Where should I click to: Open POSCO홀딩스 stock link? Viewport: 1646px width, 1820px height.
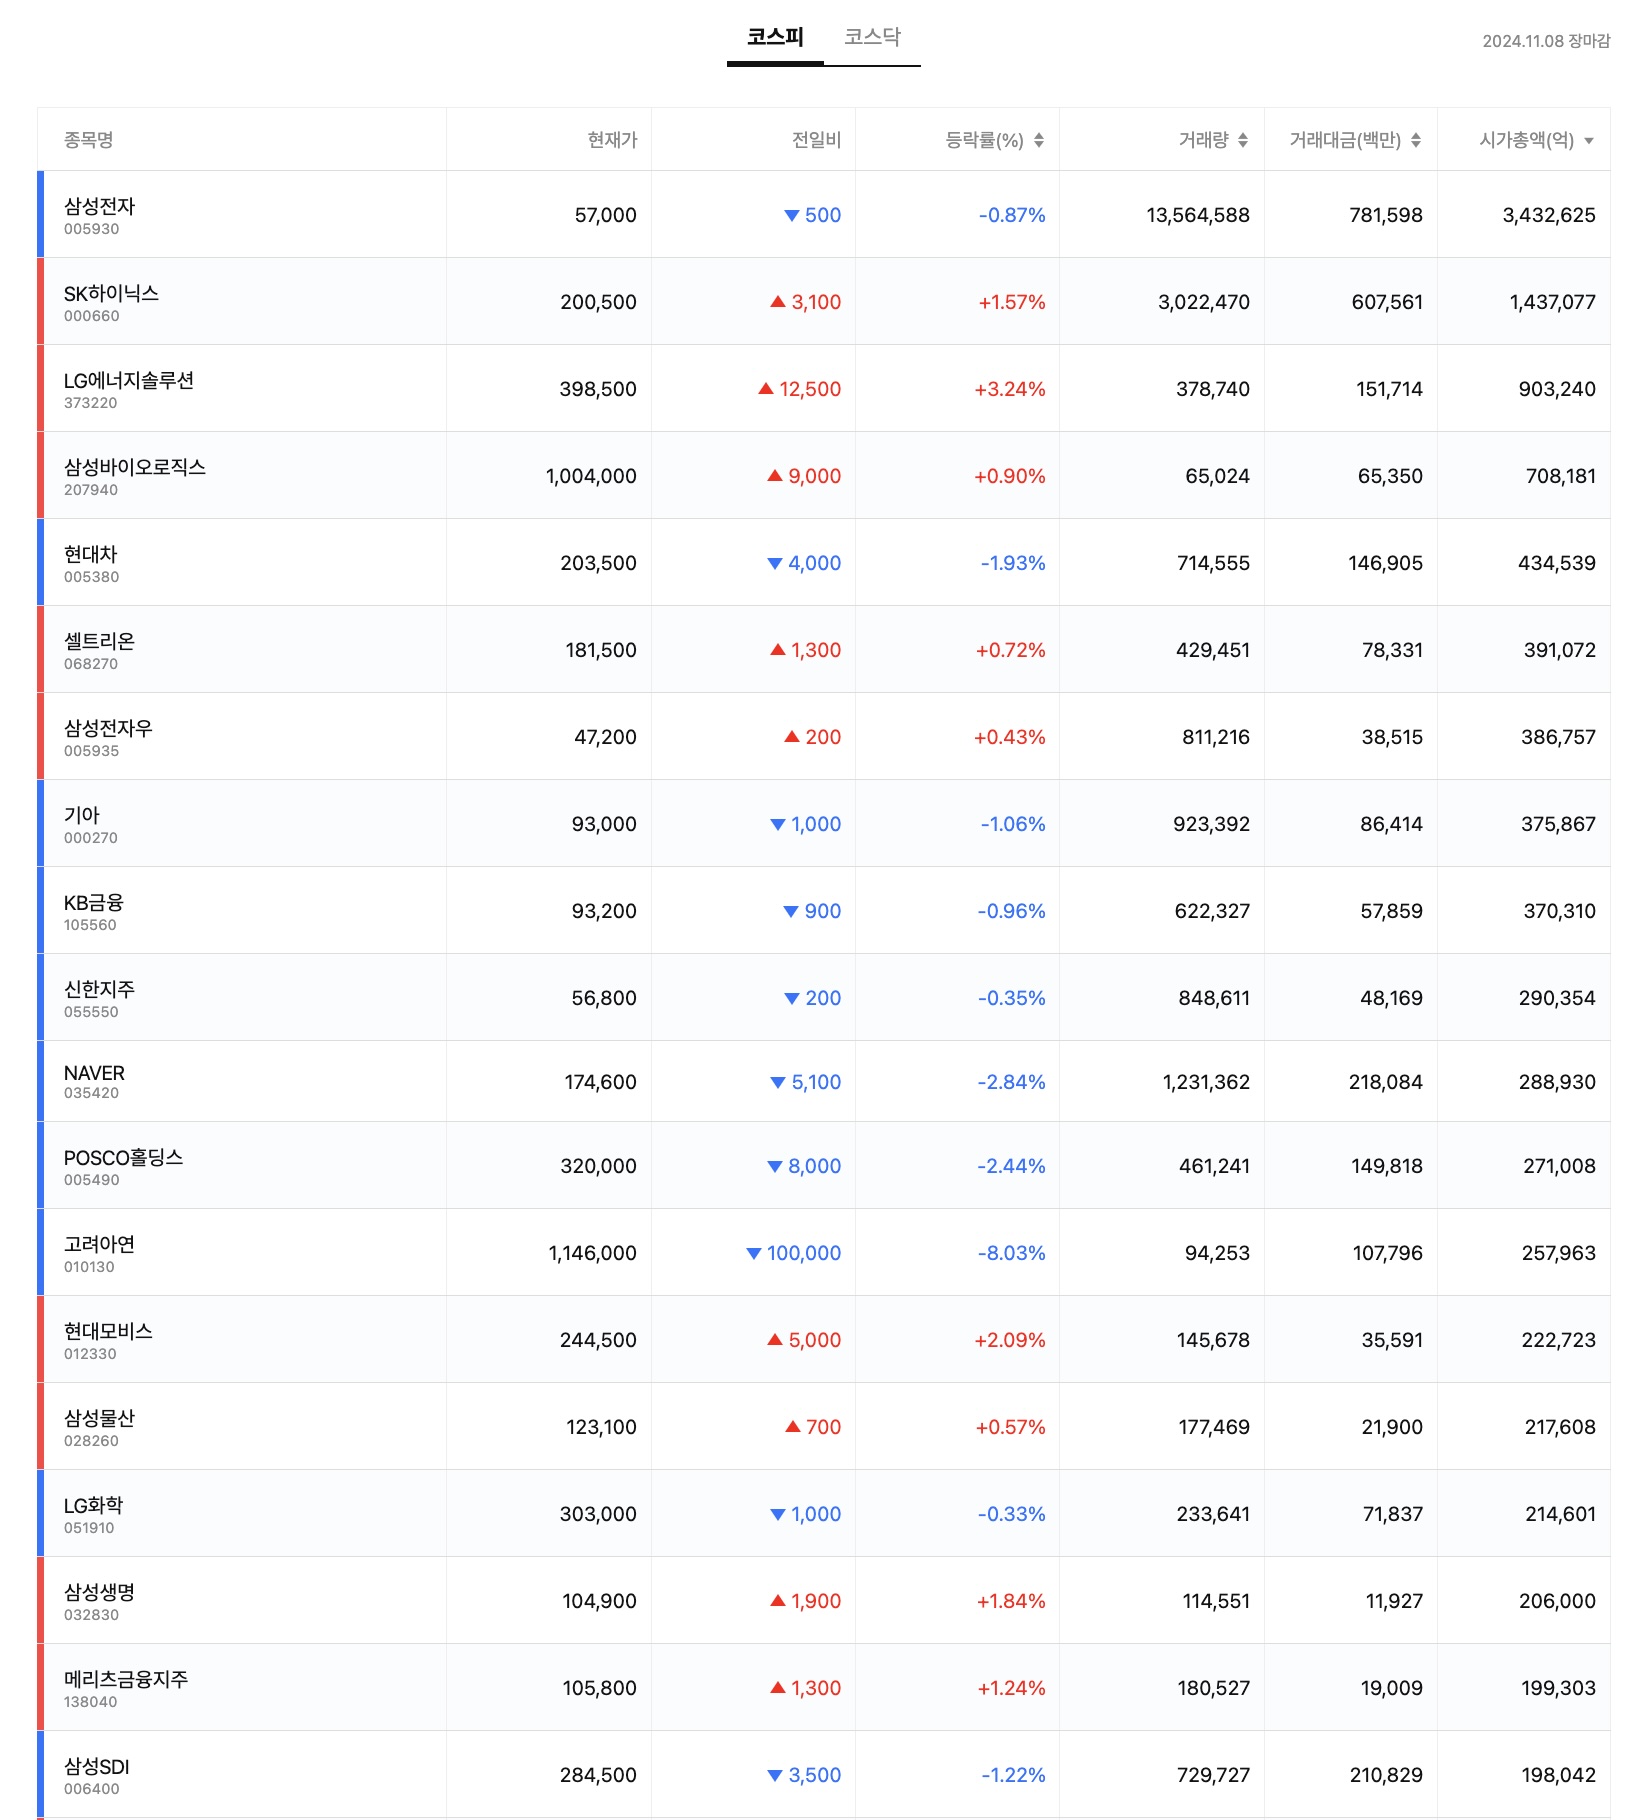coord(124,1157)
